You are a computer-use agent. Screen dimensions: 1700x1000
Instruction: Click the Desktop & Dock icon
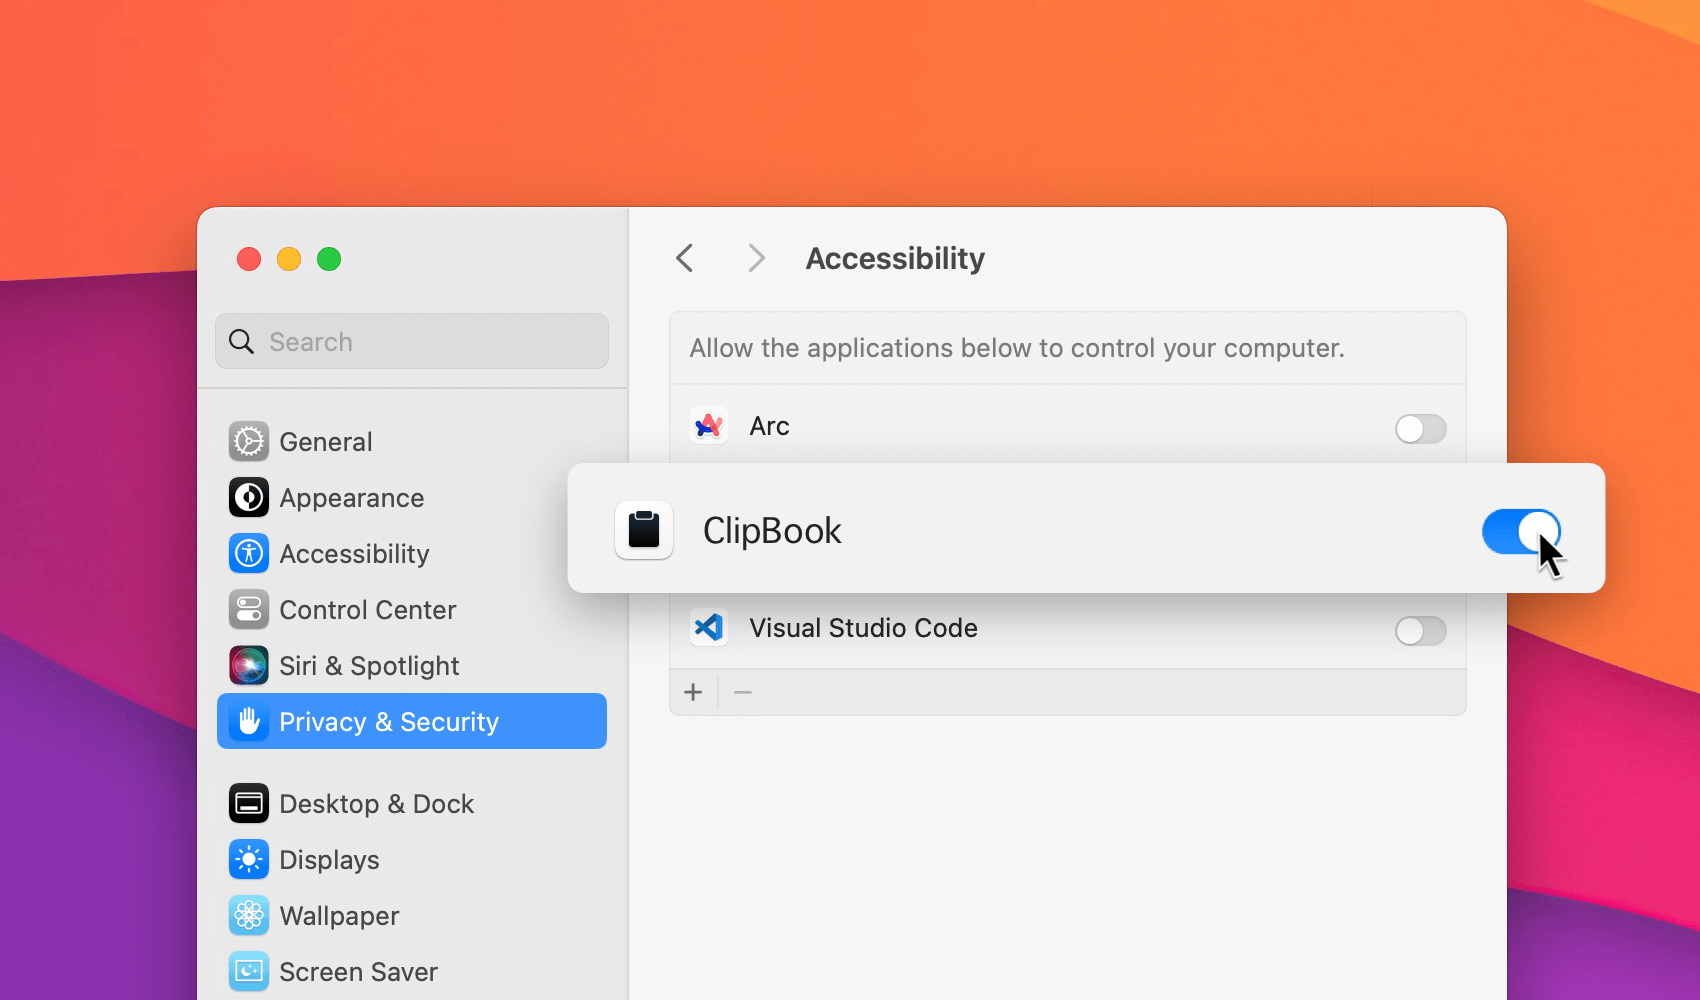[248, 803]
